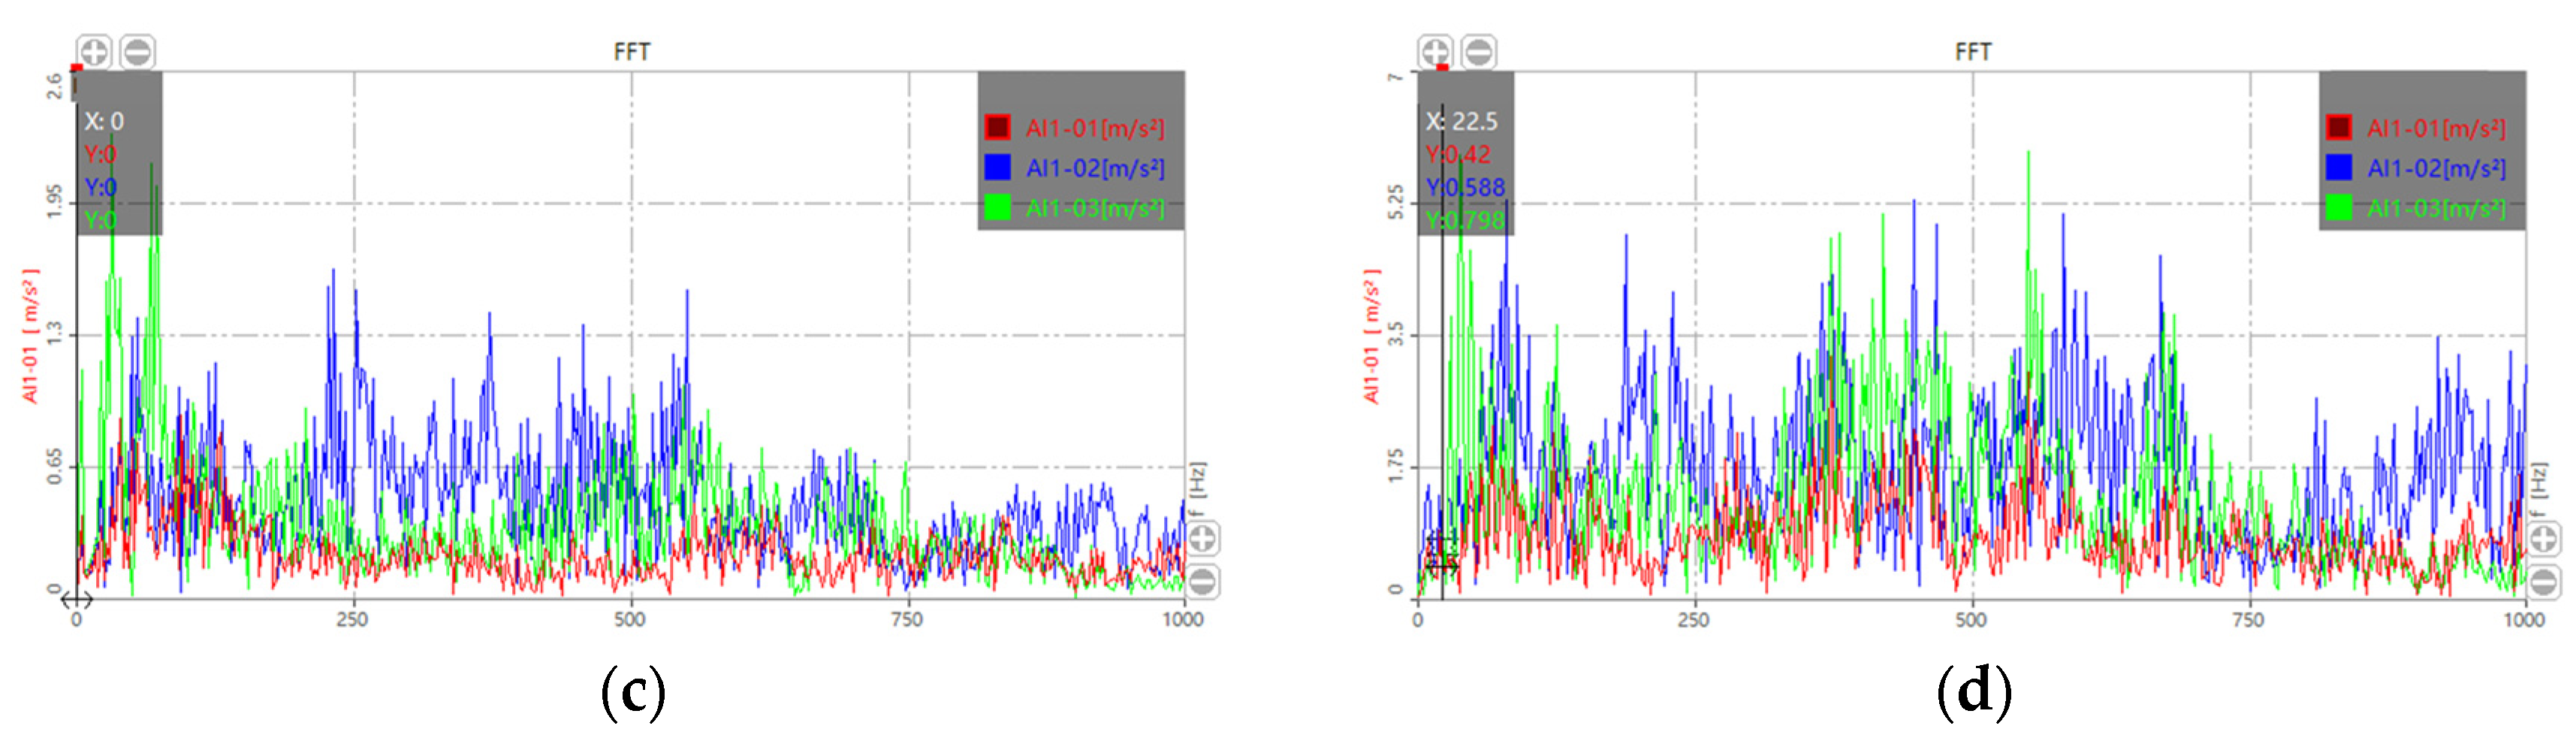Select AI1-03[m/s²] legend label in chart (c)
The height and width of the screenshot is (738, 2576).
click(1095, 208)
